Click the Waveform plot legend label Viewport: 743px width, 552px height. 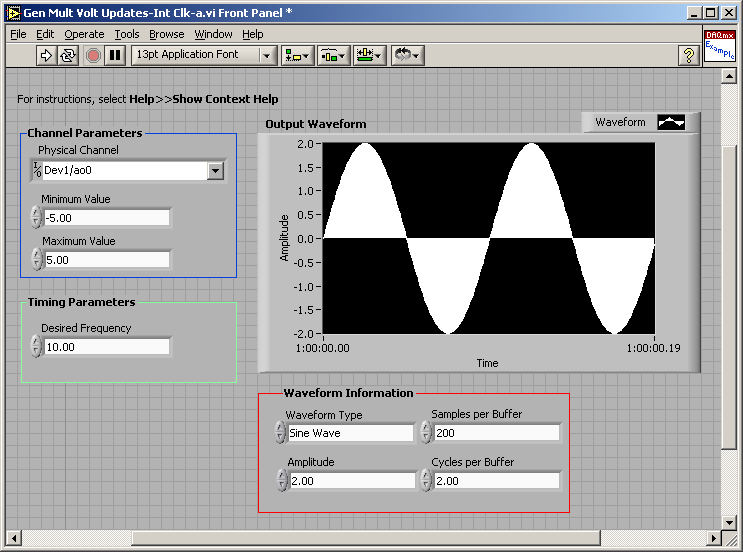click(620, 122)
